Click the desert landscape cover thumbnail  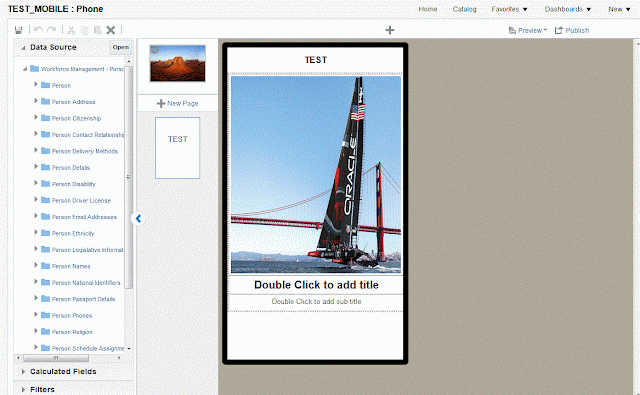coord(178,63)
